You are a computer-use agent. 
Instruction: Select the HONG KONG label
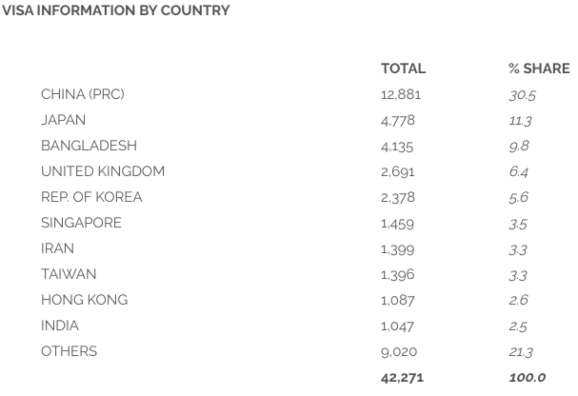(x=84, y=300)
